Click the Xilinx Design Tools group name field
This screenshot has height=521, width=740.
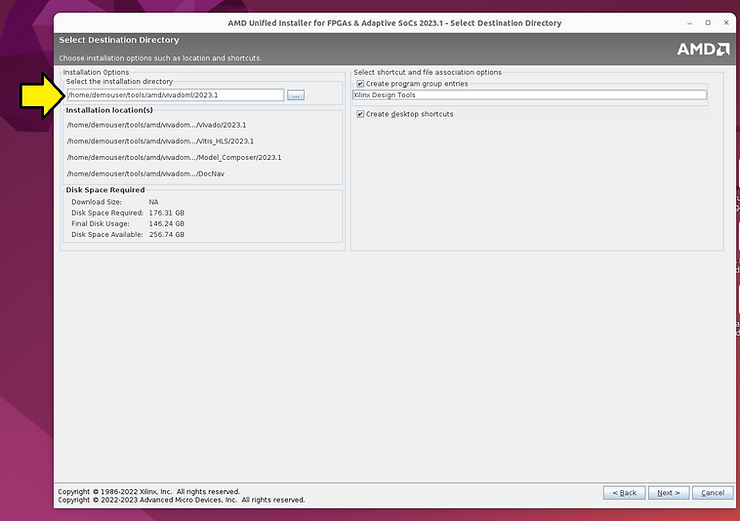coord(530,95)
